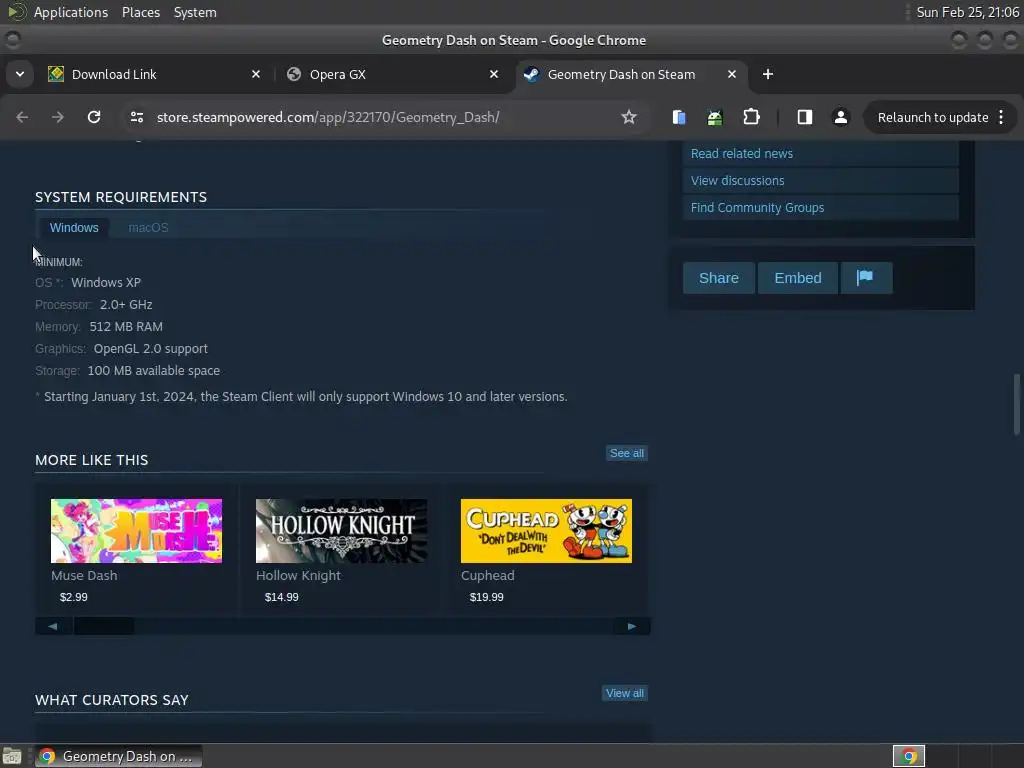This screenshot has width=1024, height=768.
Task: Close the Download Link tab
Action: [256, 74]
